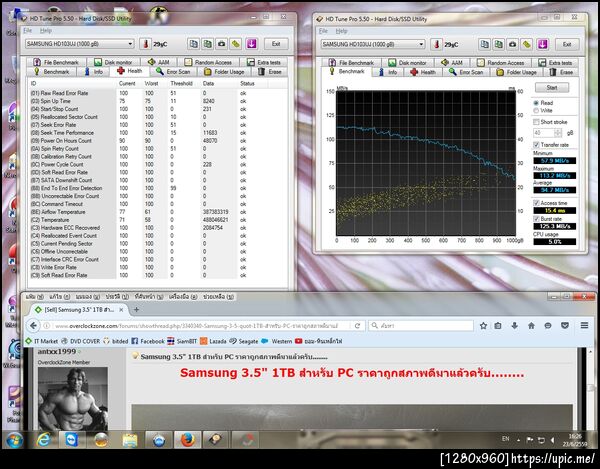This screenshot has width=600, height=469.
Task: Click camera icon in right HD Tune toolbar
Action: pos(512,44)
